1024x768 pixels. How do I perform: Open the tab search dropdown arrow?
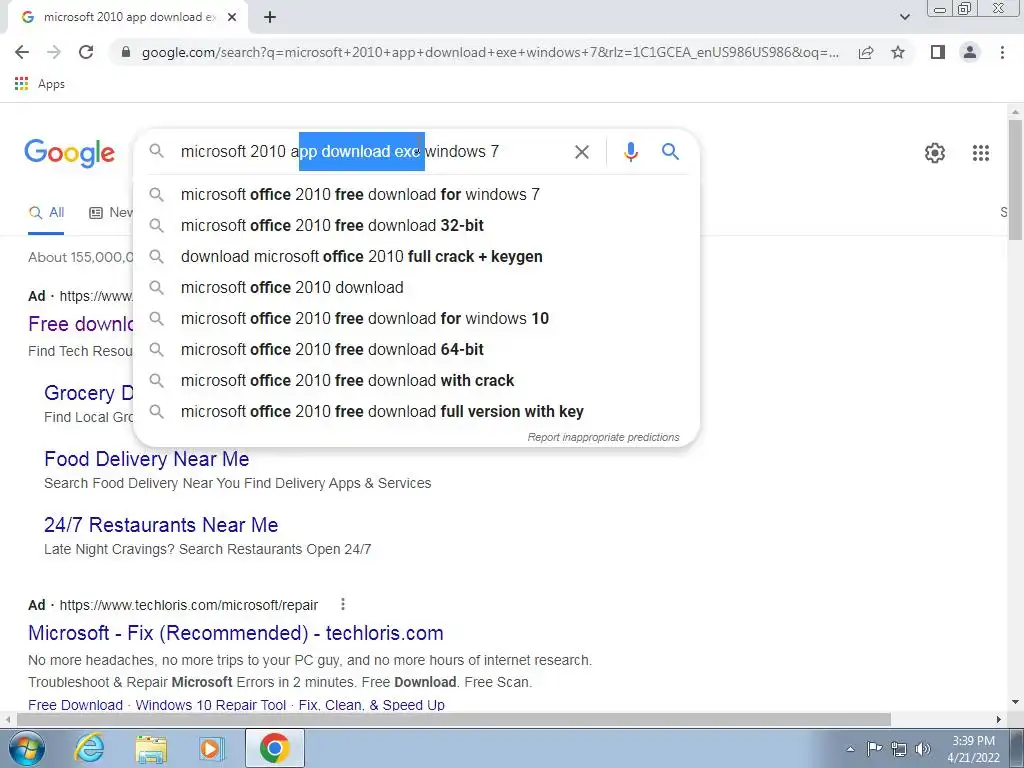coord(904,17)
